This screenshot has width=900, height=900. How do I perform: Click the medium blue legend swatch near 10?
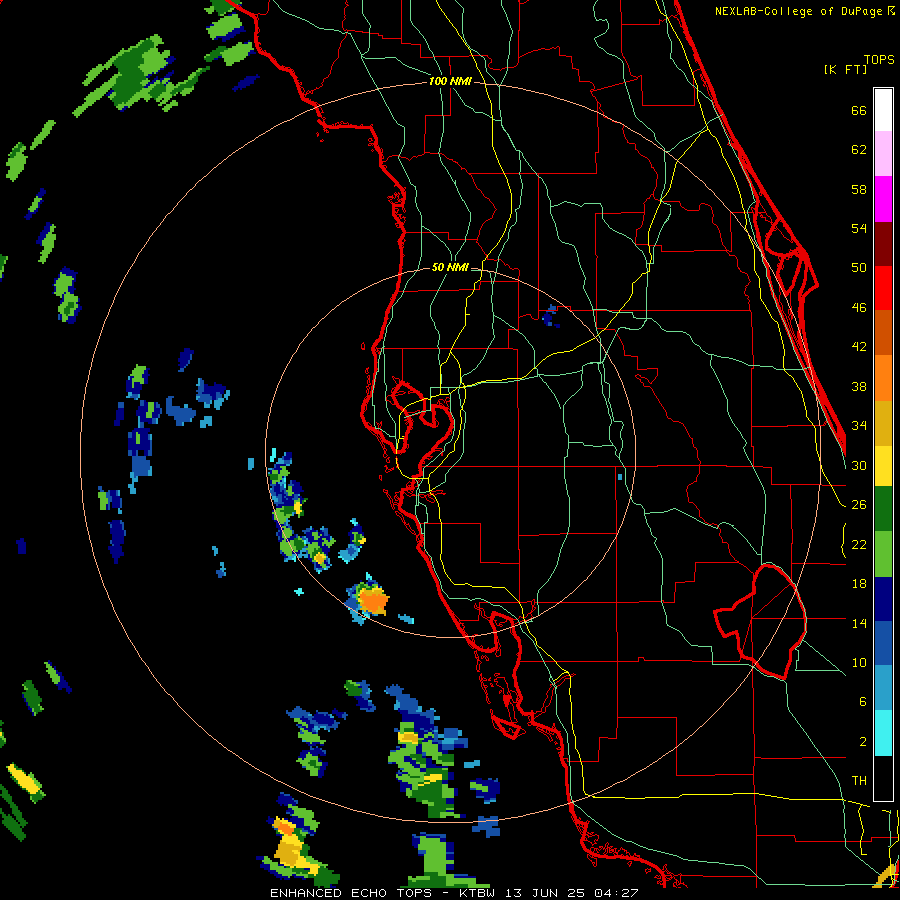pos(883,643)
